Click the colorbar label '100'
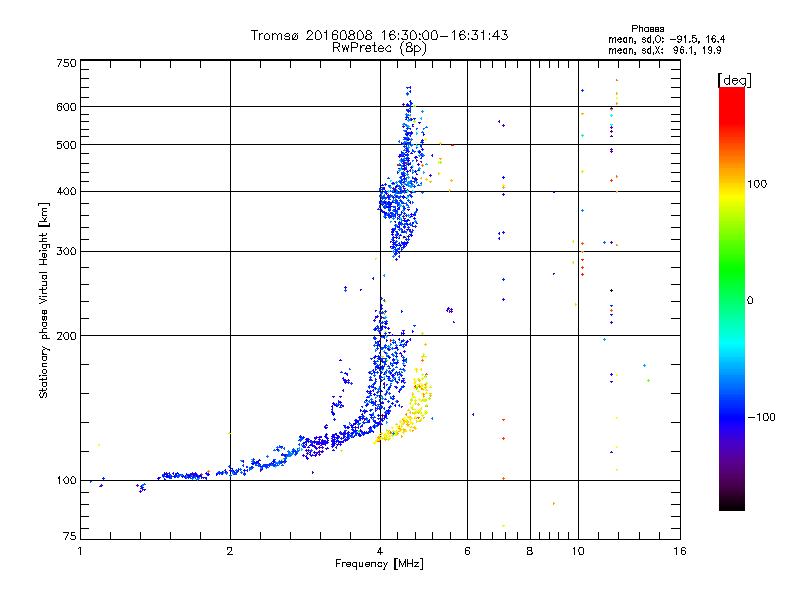The height and width of the screenshot is (600, 800). tap(757, 184)
